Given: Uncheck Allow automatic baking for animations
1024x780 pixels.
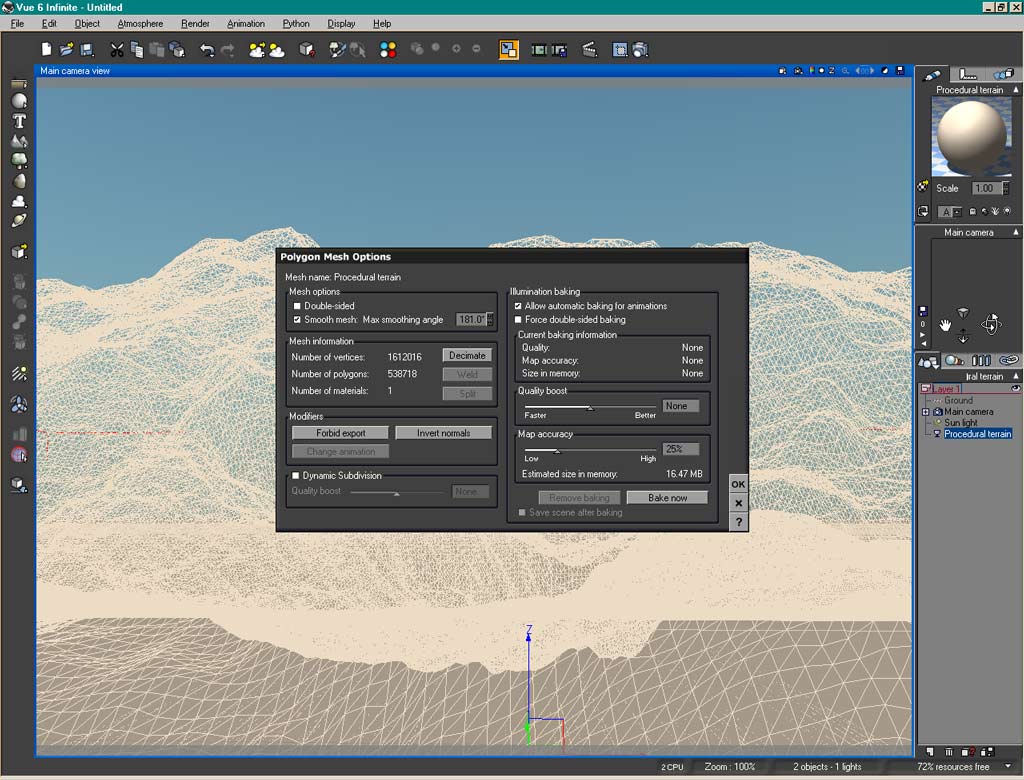Looking at the screenshot, I should [x=518, y=306].
